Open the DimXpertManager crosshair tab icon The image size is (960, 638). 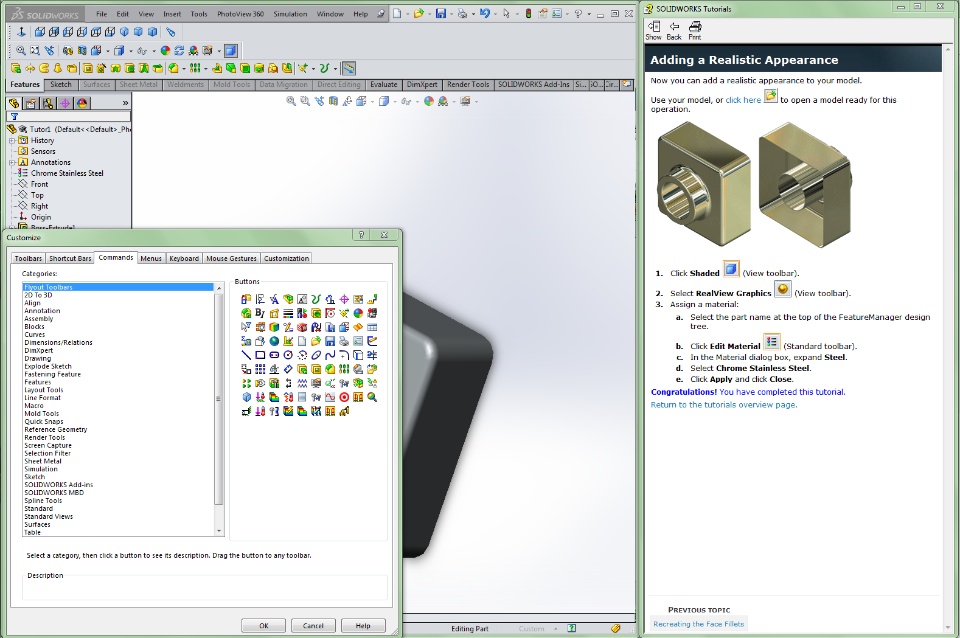65,103
